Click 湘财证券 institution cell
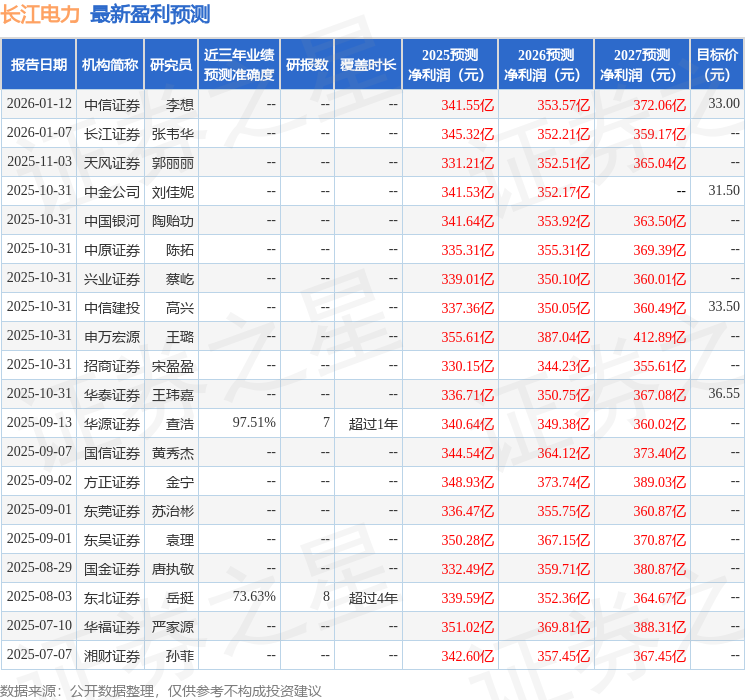 112,656
